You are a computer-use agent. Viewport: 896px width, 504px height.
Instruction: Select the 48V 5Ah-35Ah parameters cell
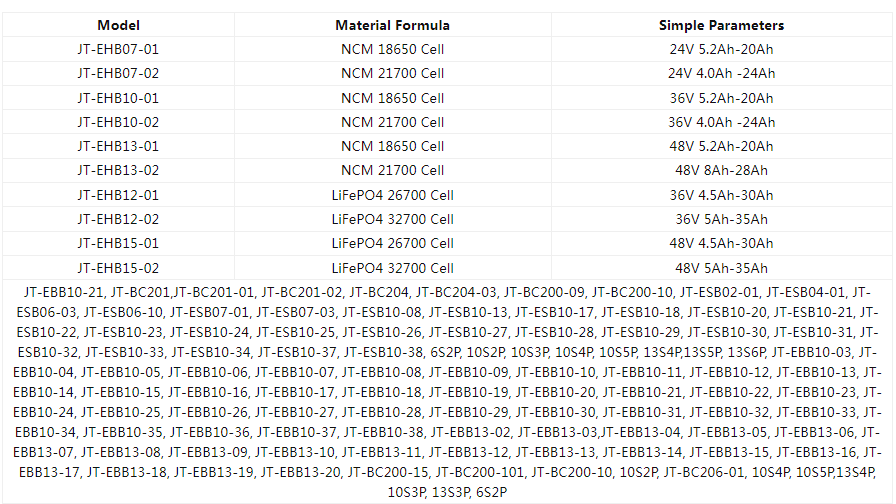(721, 268)
